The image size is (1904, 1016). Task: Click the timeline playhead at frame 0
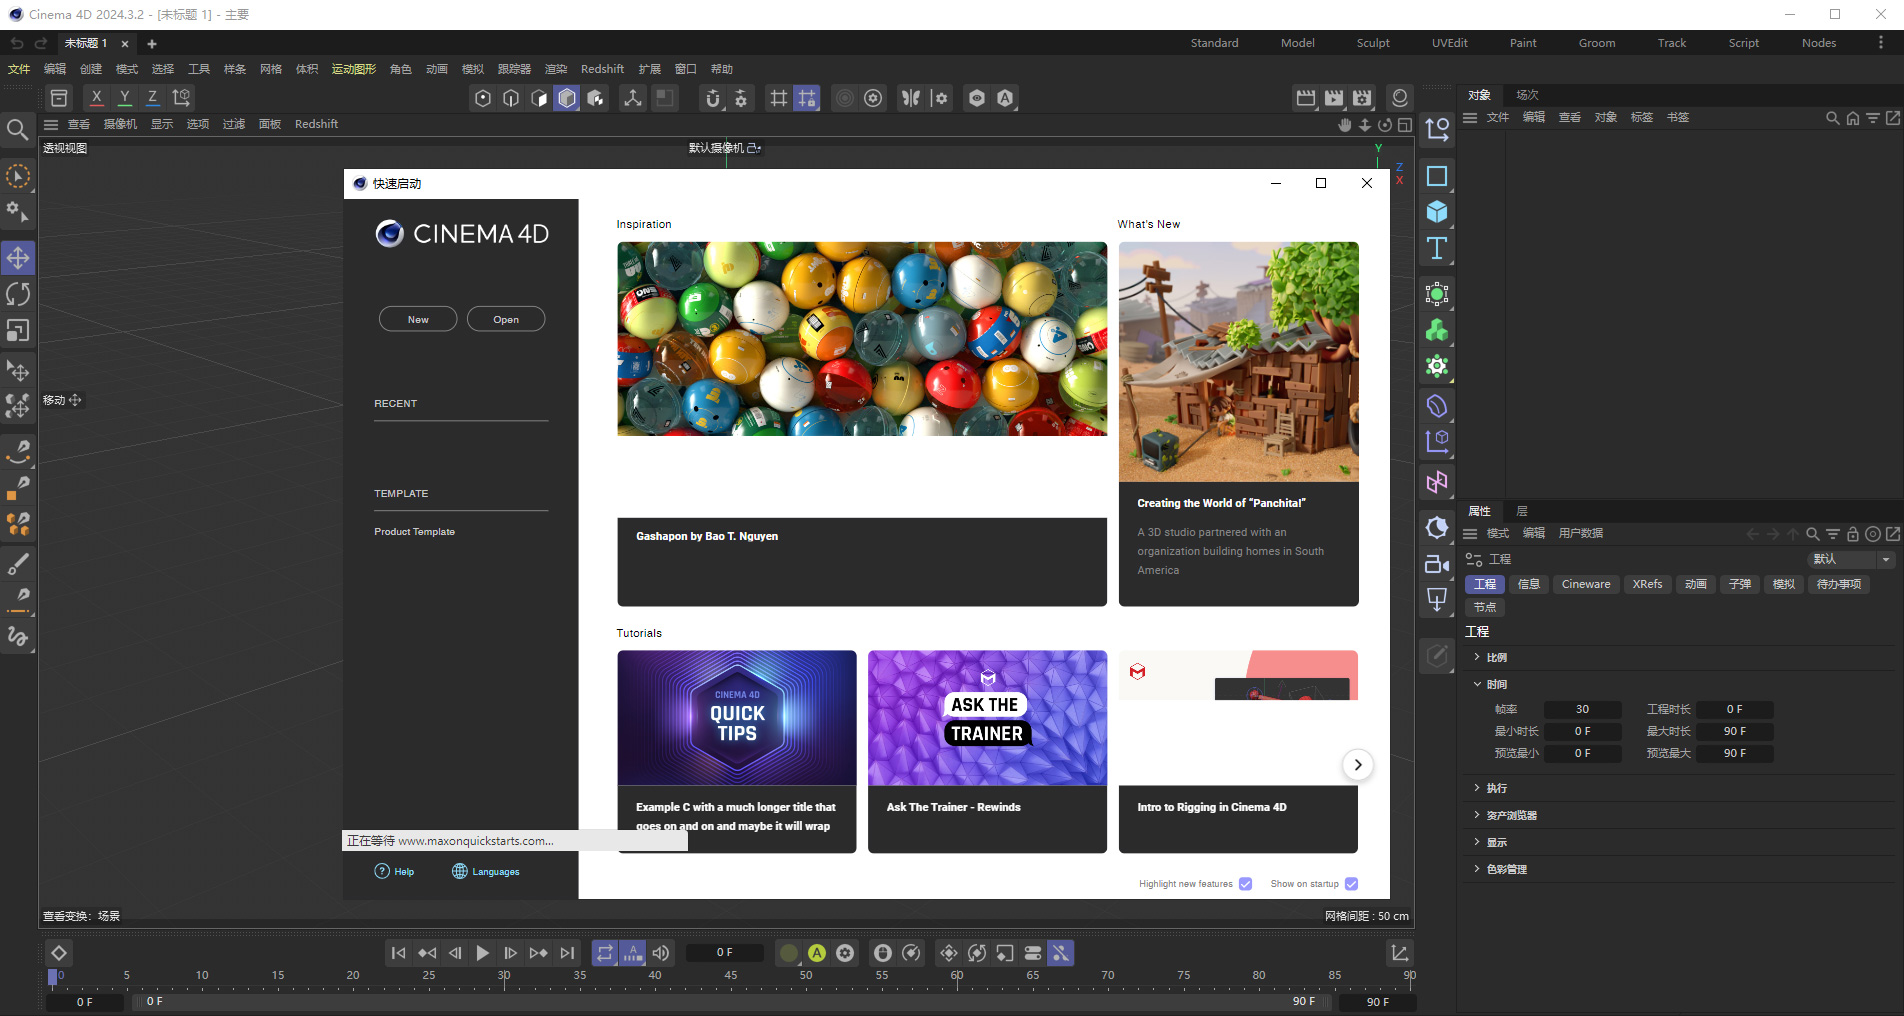pos(53,978)
